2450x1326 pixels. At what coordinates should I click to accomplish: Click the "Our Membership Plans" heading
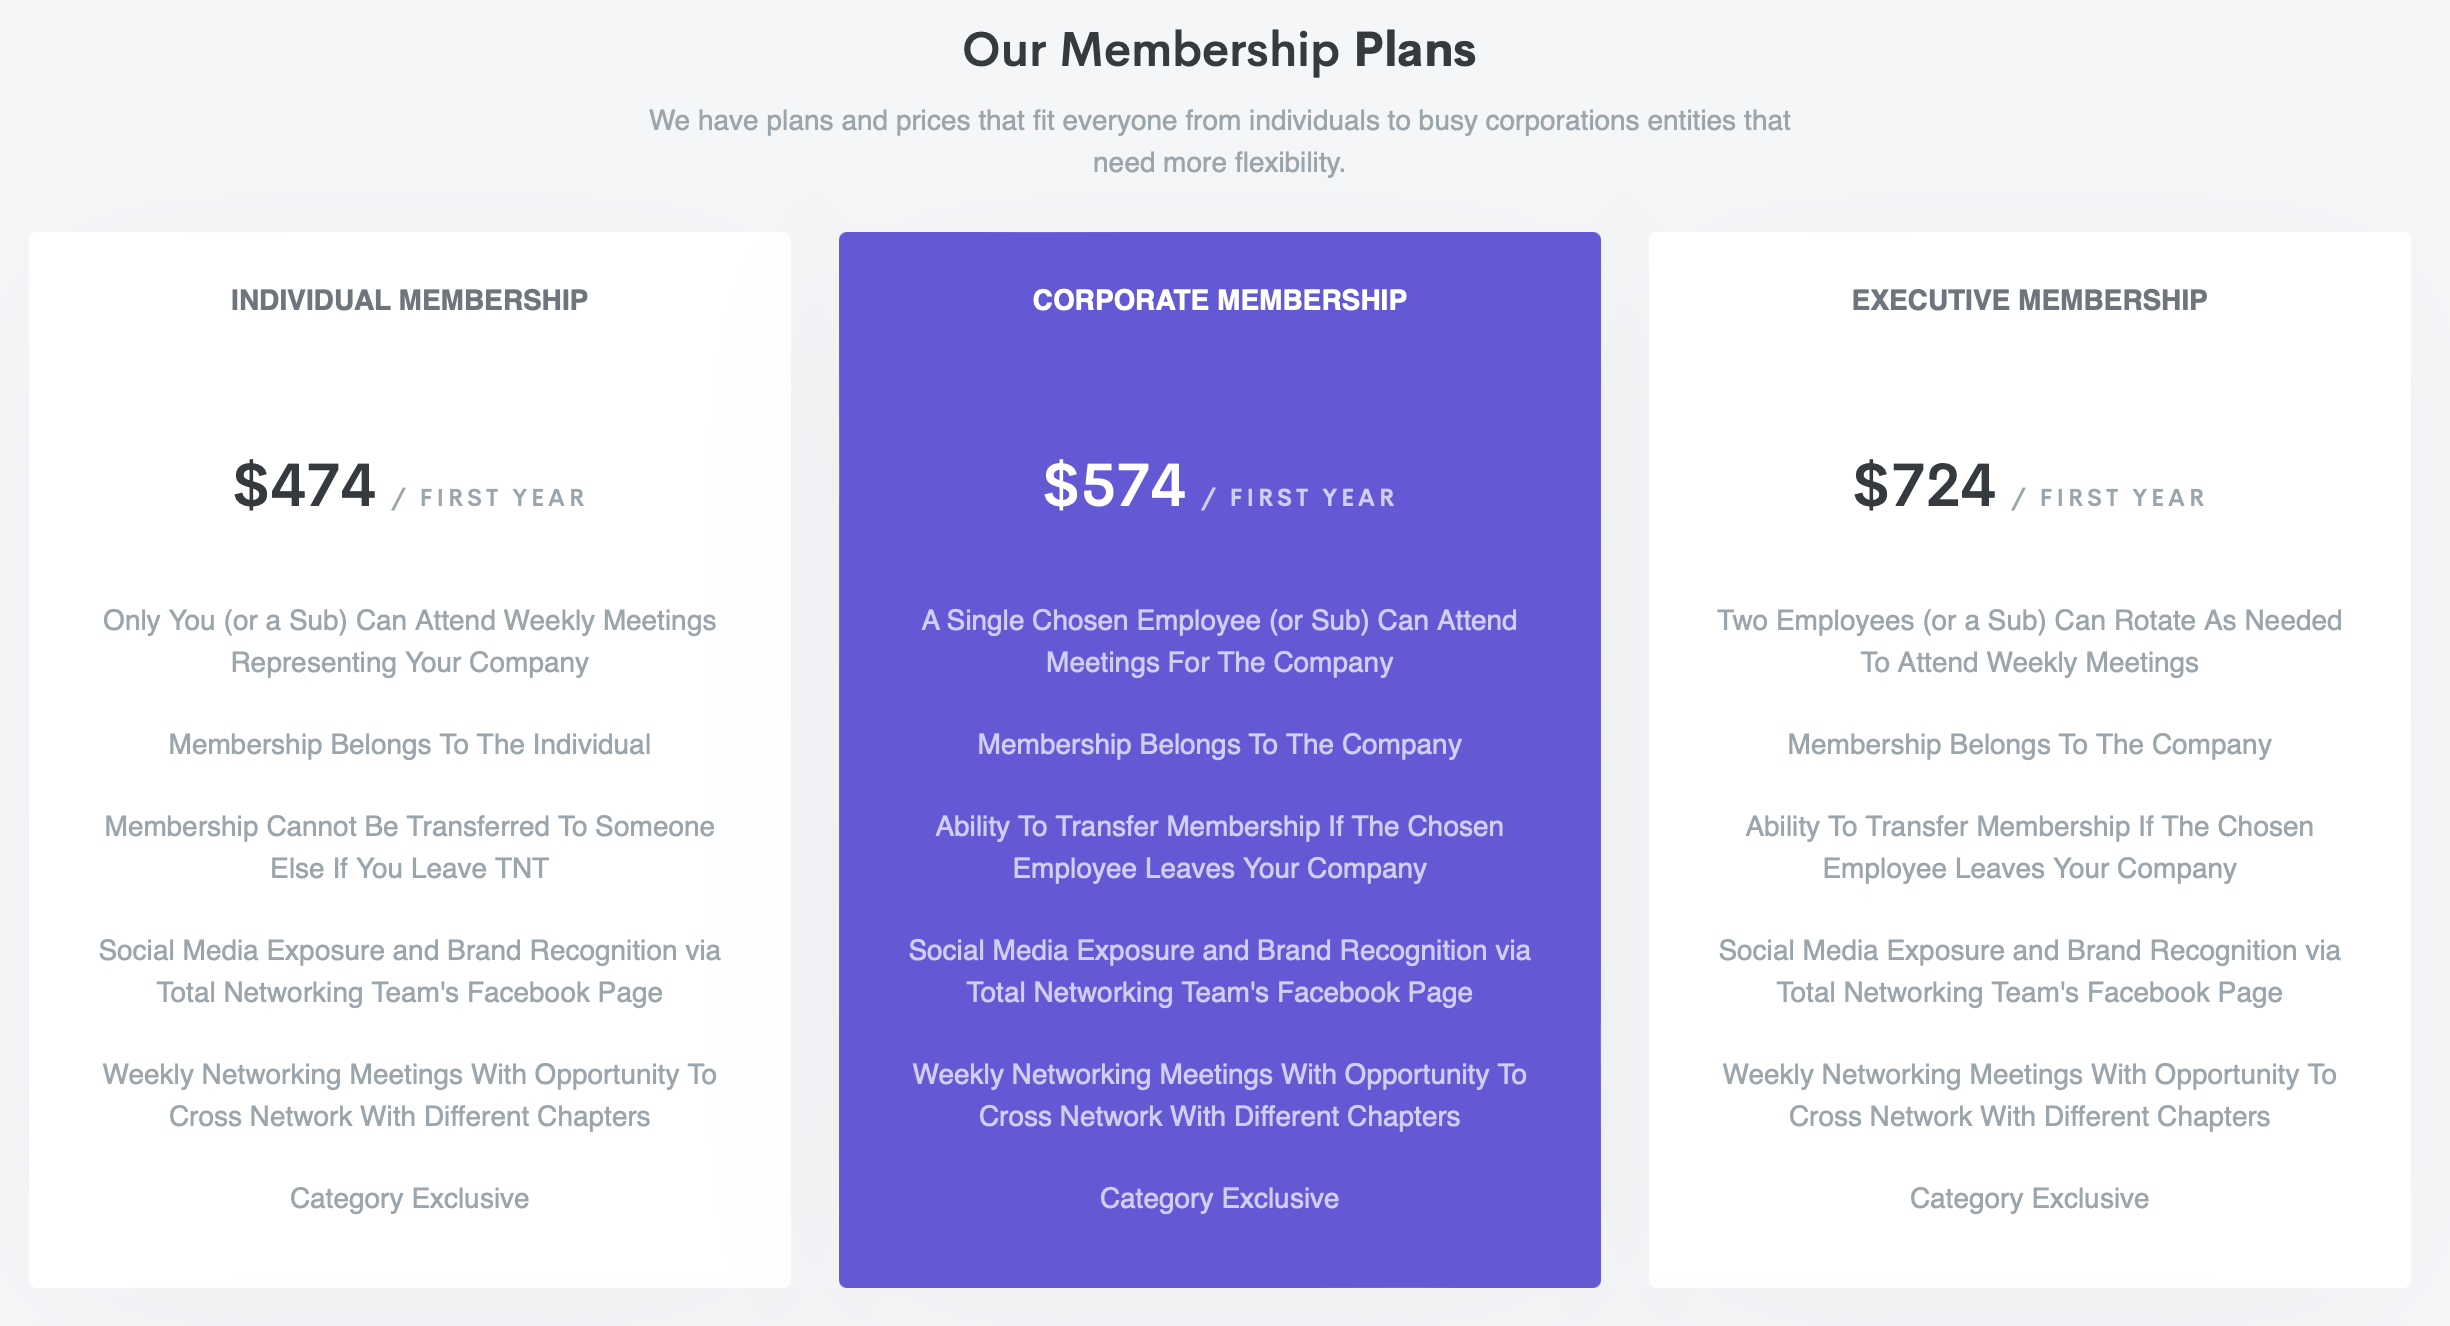(x=1219, y=50)
